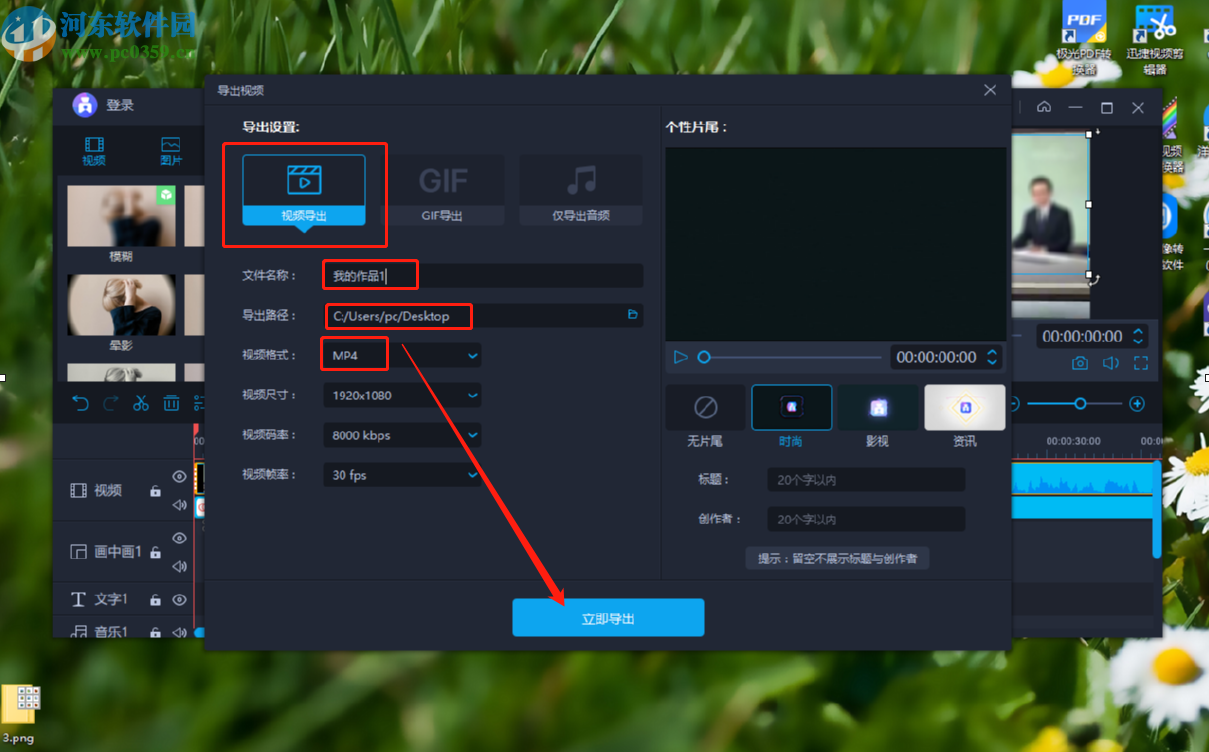Screen dimensions: 1209x752
Task: Toggle visibility eye on 画中画1 track
Action: tap(180, 538)
